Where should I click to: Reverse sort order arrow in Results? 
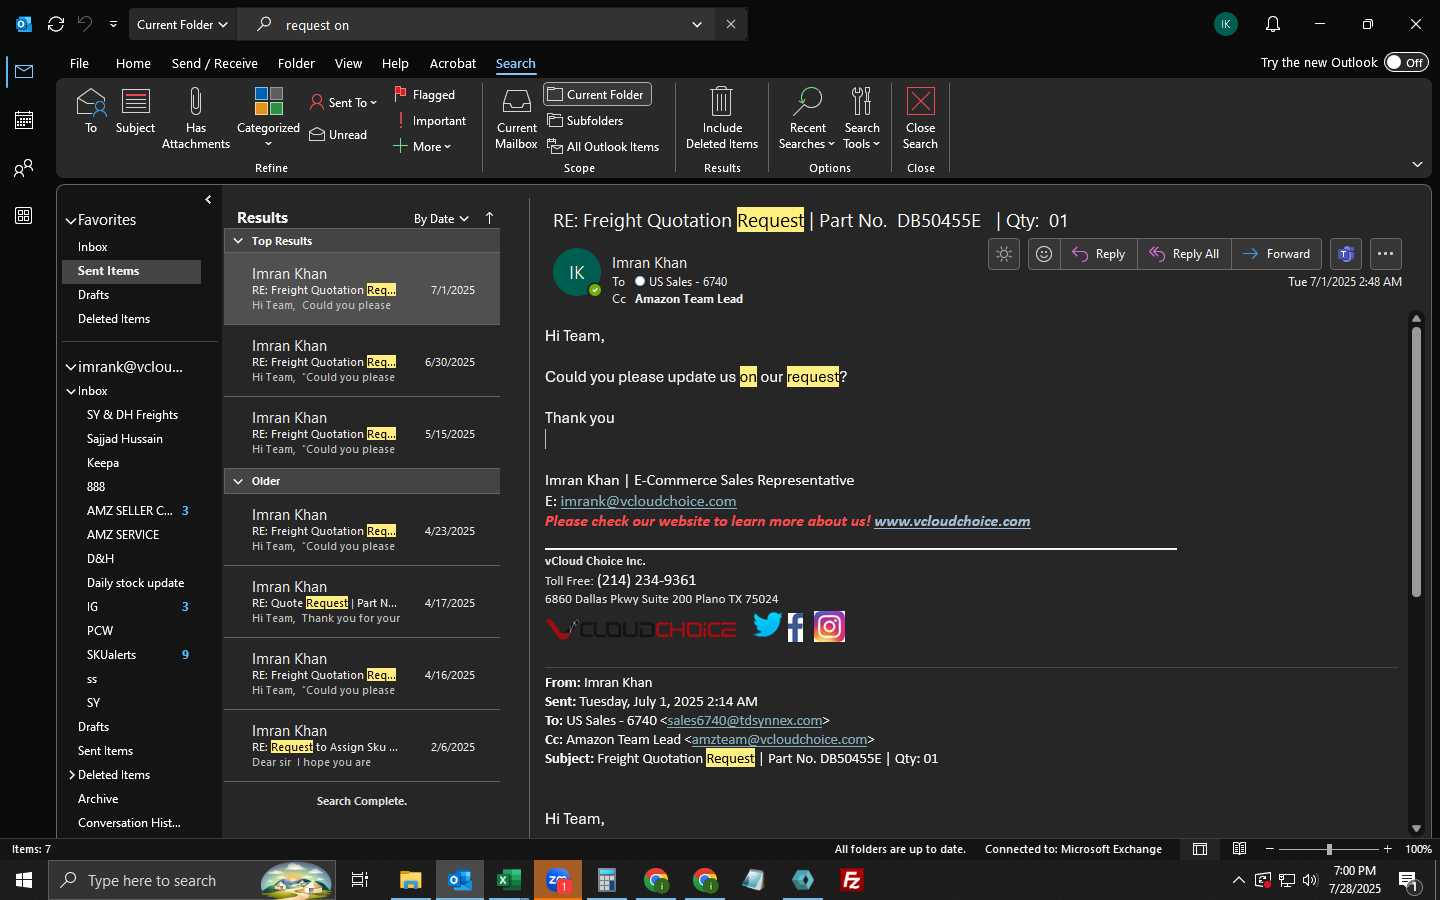point(489,218)
